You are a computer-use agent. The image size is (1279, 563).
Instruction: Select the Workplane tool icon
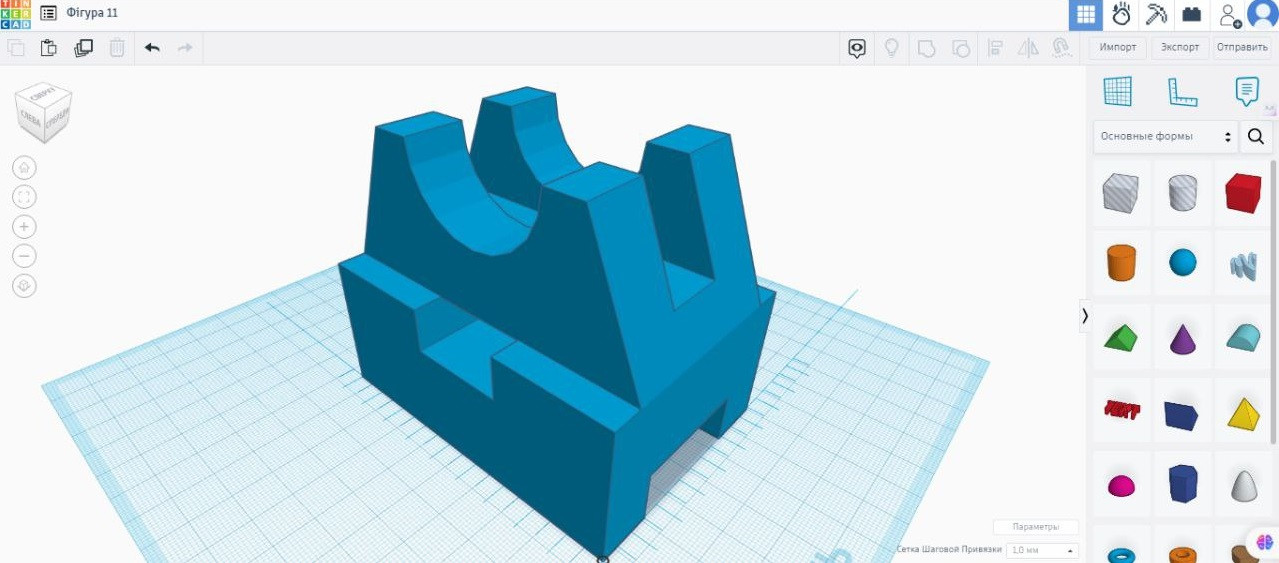coord(1117,92)
